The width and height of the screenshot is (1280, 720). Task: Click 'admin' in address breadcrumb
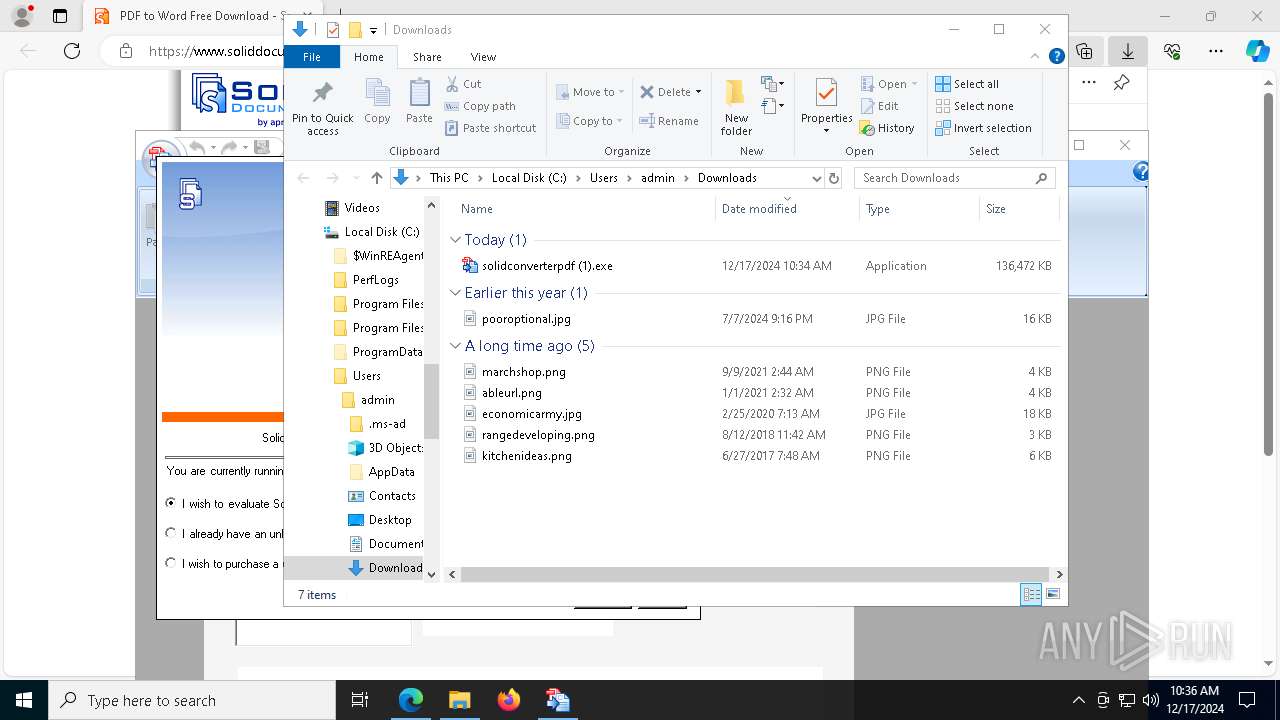pyautogui.click(x=658, y=178)
